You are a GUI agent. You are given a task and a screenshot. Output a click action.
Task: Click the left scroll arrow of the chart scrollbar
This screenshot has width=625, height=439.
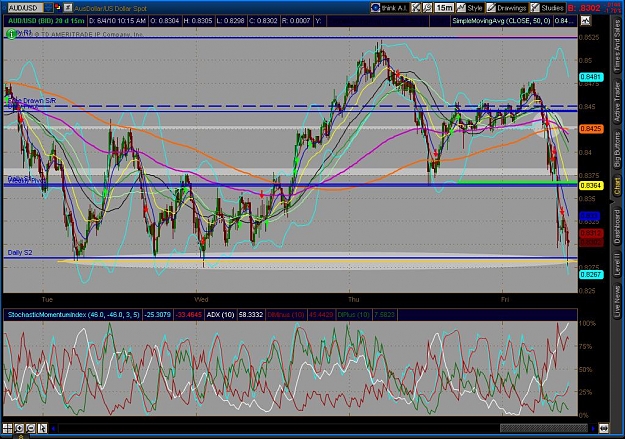tap(53, 429)
